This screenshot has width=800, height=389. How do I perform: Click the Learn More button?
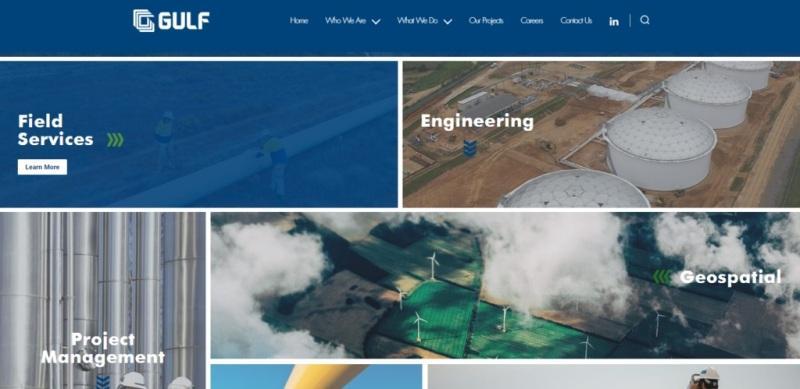[42, 167]
